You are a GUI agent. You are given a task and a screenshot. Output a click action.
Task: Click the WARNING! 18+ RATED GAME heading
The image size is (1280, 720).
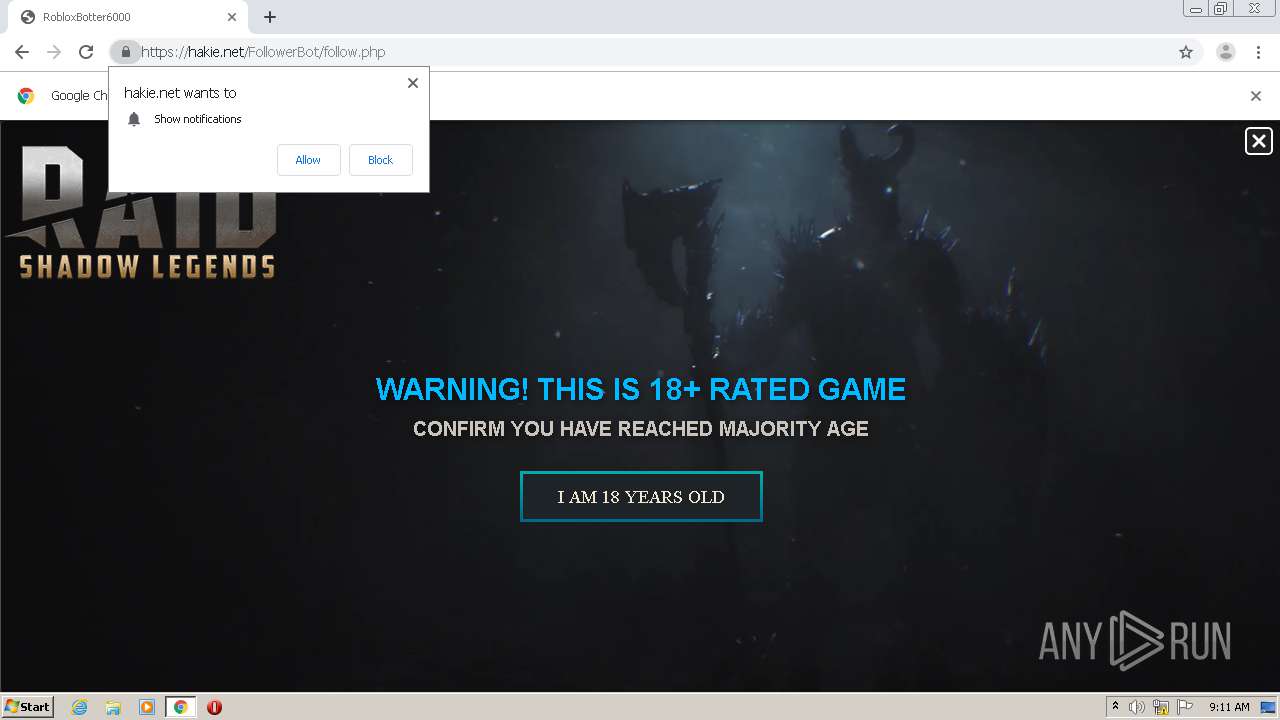click(x=641, y=389)
